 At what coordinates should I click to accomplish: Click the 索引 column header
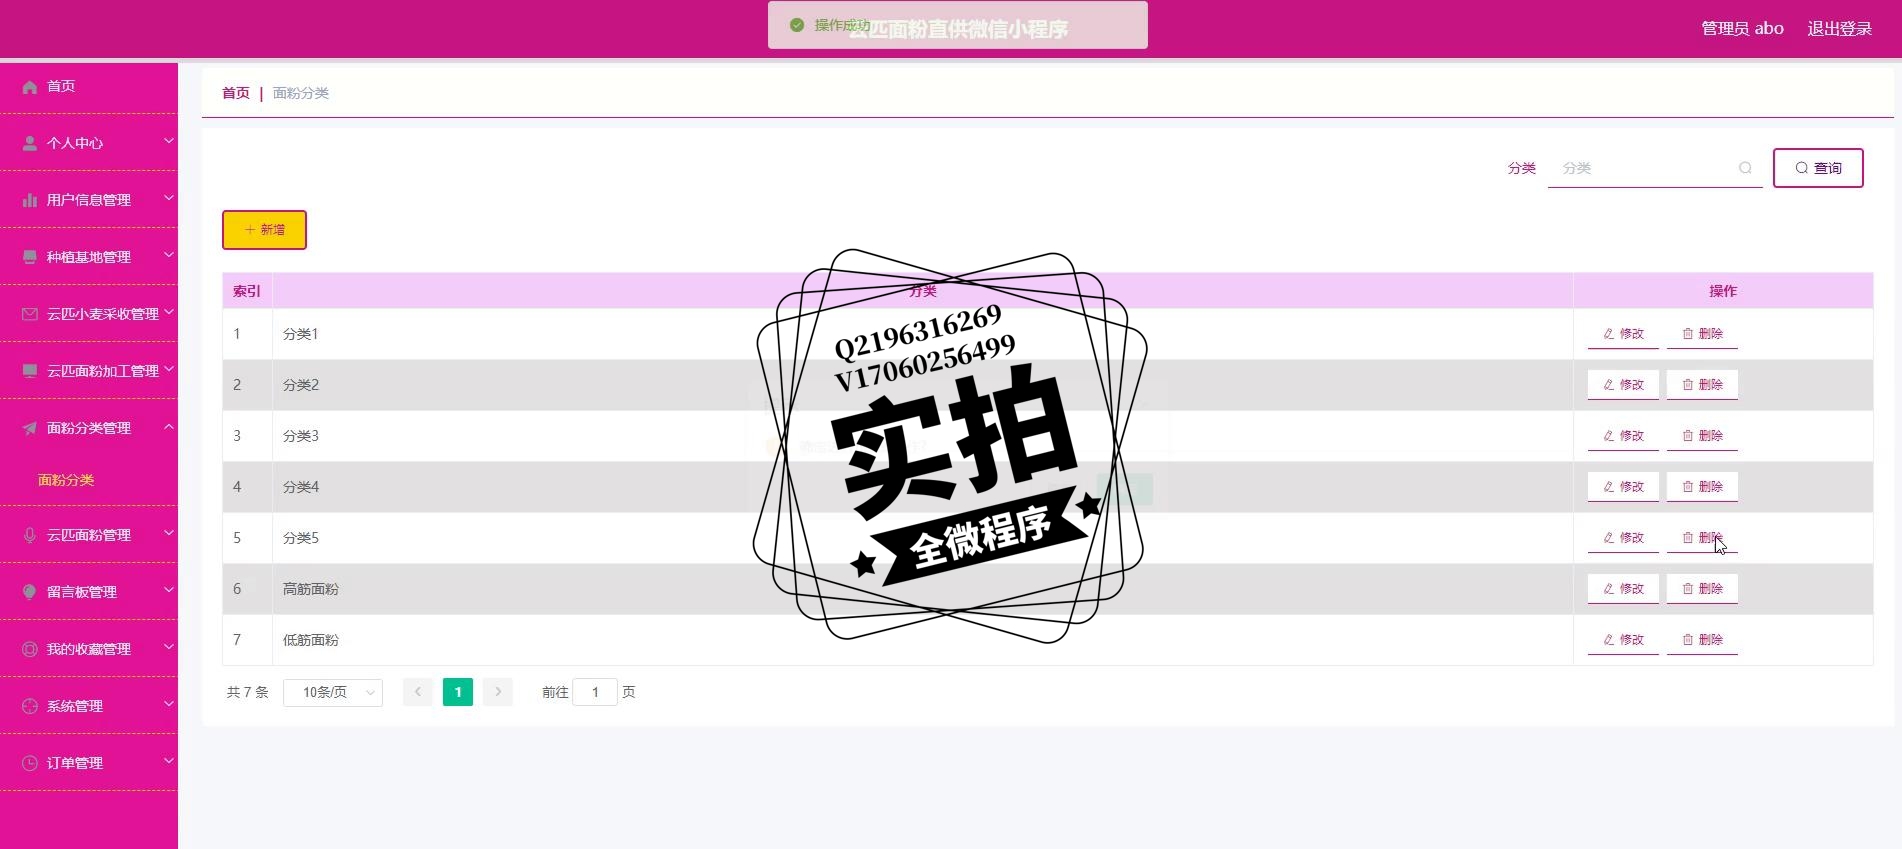[x=247, y=291]
